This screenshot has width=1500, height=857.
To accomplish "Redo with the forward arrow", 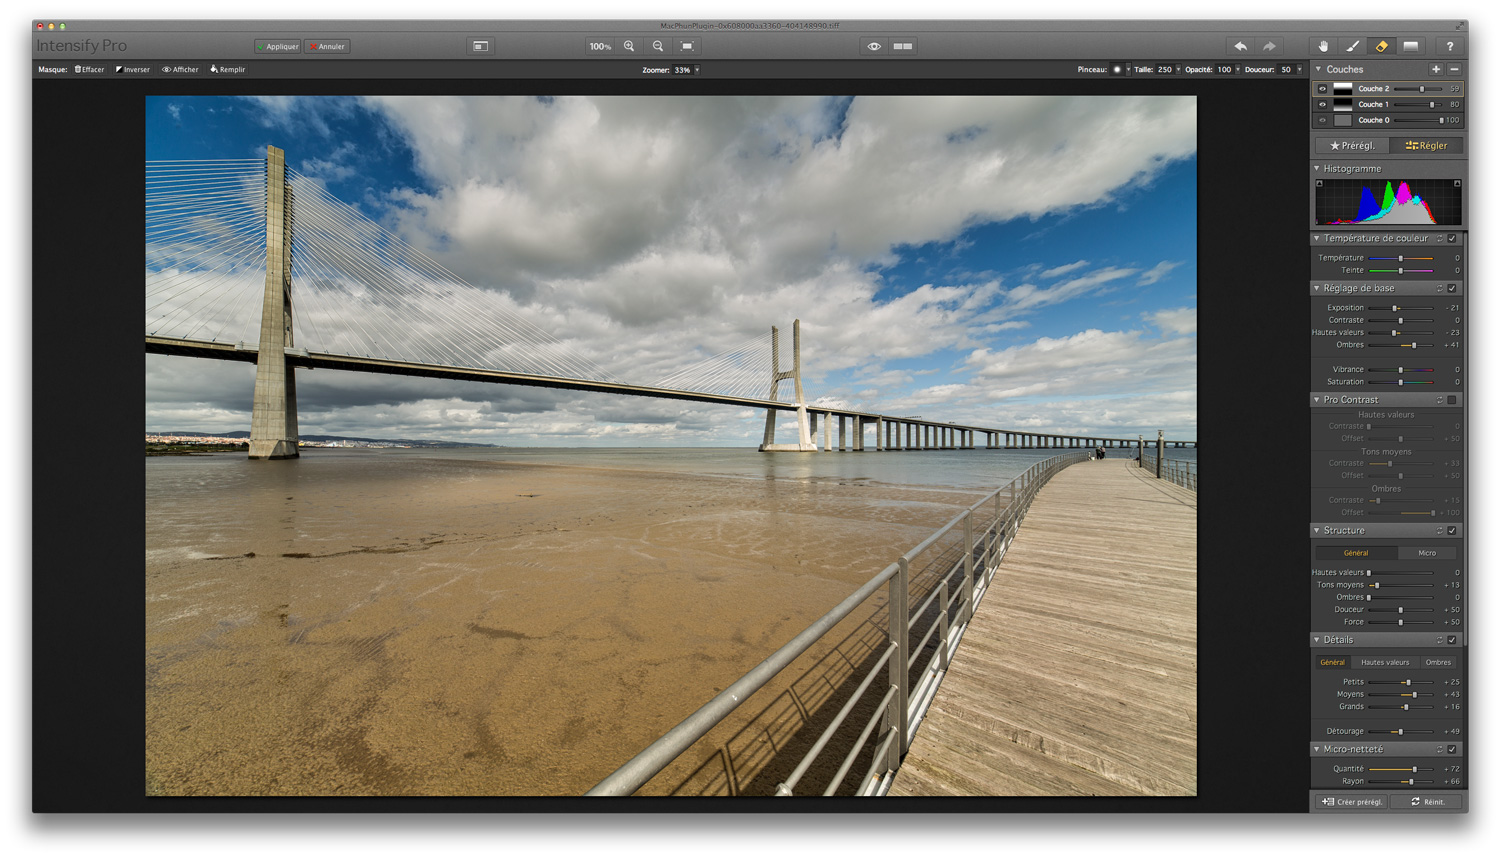I will [x=1269, y=46].
